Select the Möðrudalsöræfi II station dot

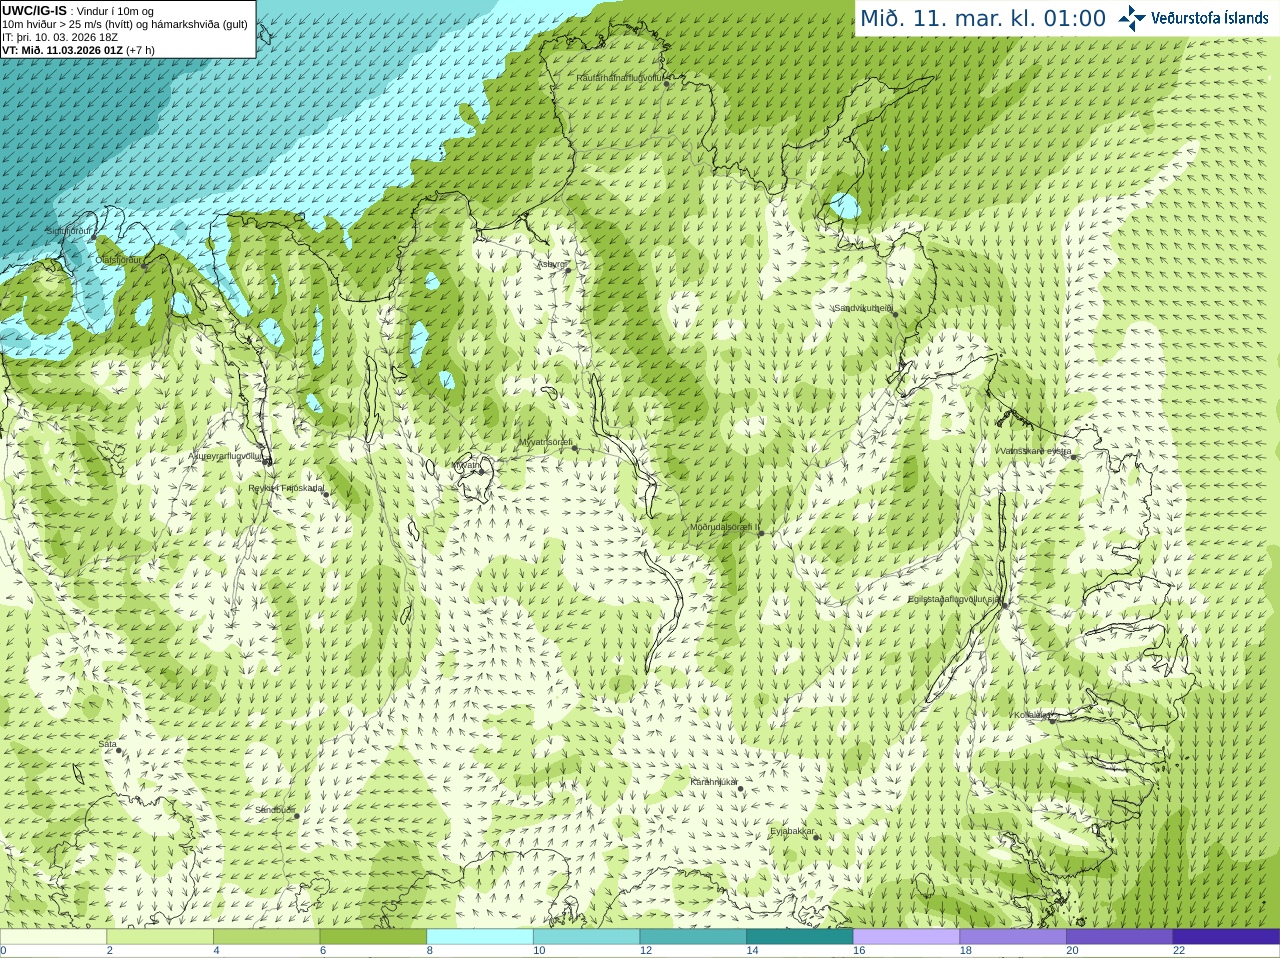(761, 533)
